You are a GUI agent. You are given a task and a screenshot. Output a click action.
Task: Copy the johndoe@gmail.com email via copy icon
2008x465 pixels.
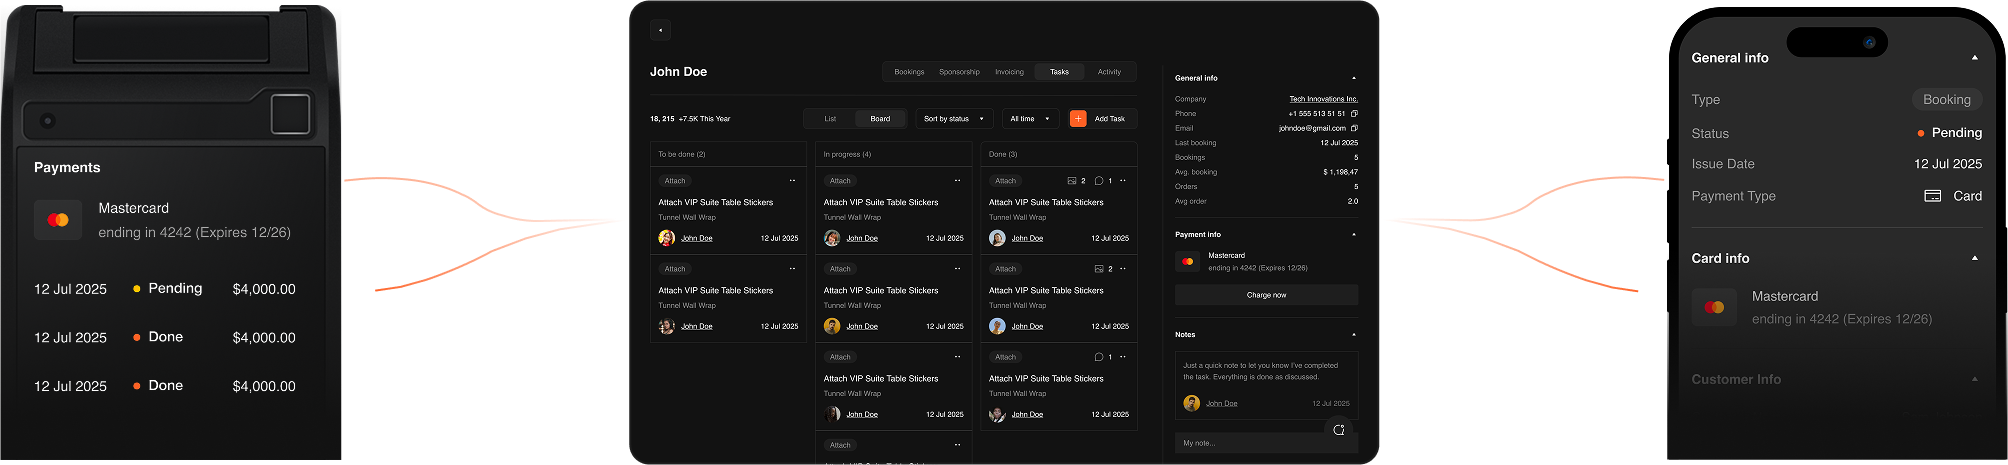click(x=1354, y=128)
